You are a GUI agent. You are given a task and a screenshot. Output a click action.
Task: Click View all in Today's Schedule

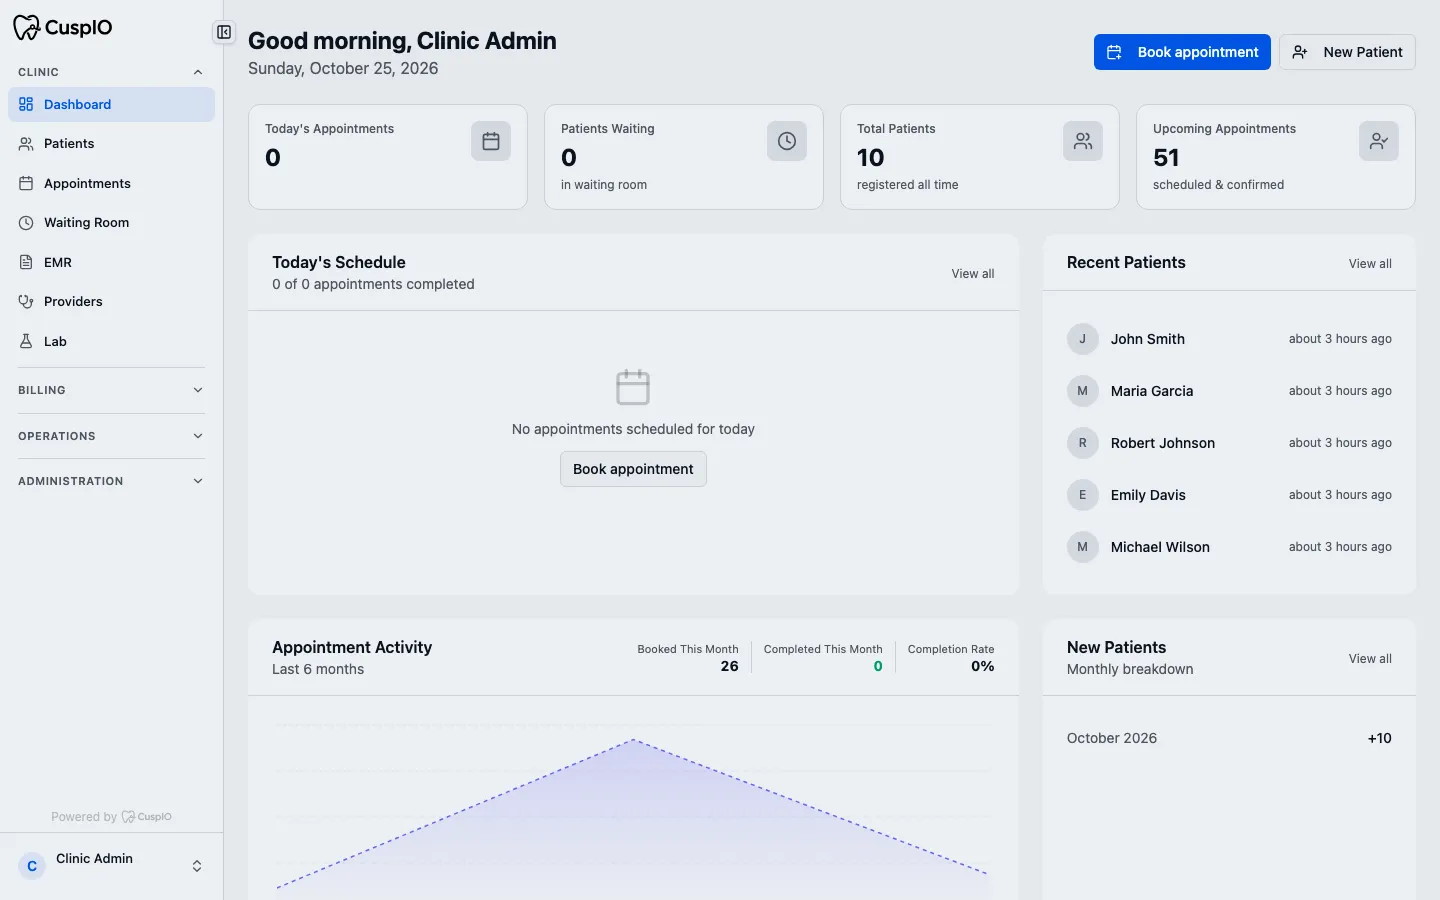point(973,274)
